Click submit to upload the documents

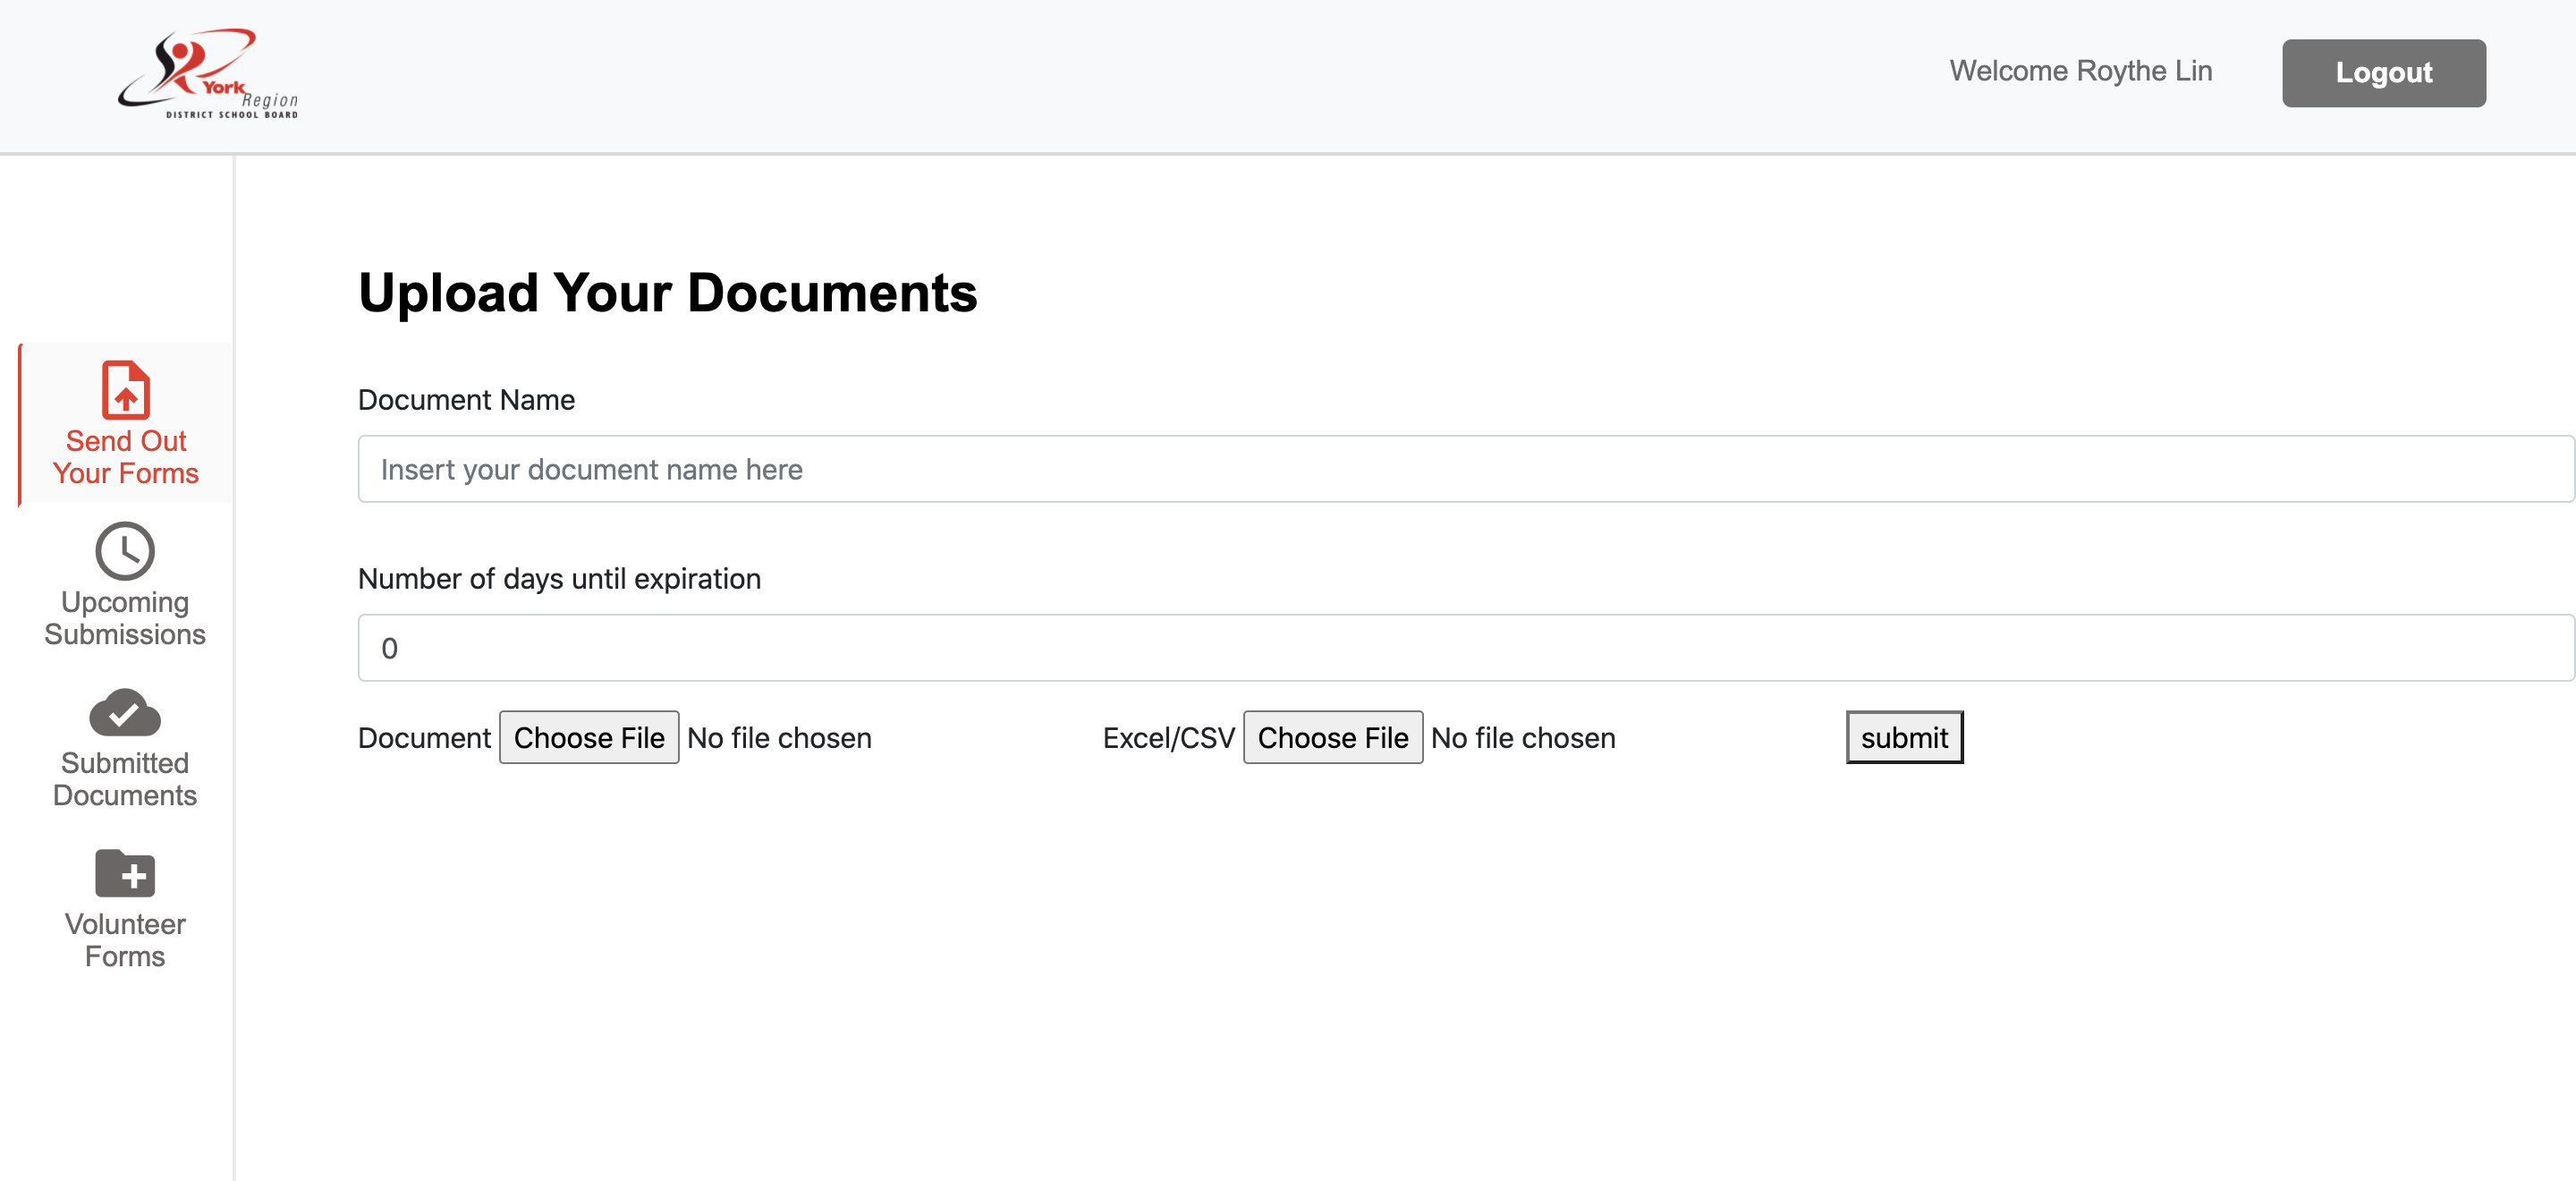pos(1903,738)
